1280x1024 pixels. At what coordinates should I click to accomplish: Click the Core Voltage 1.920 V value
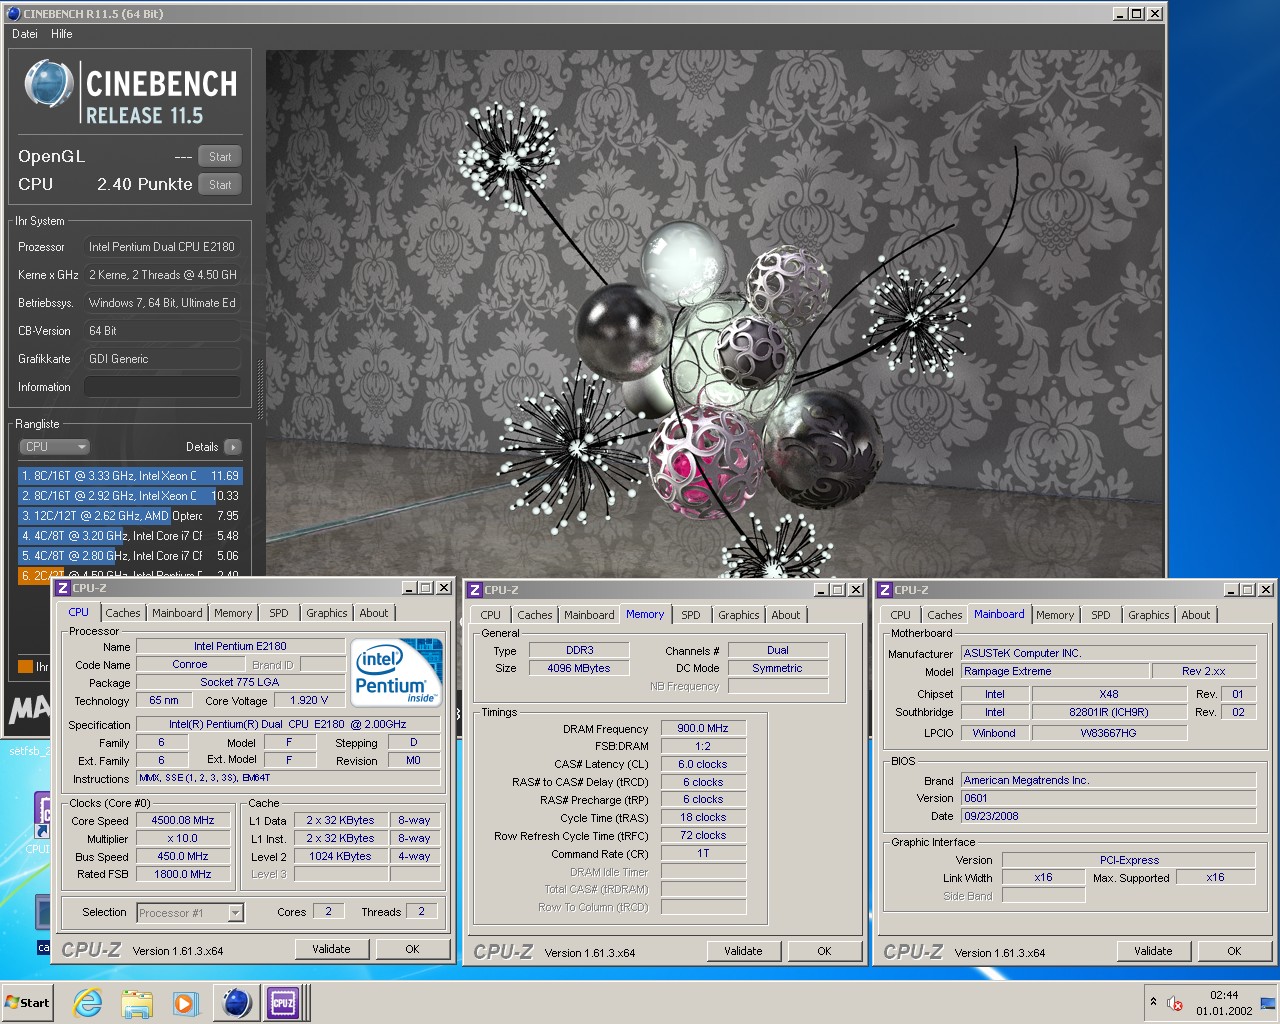[x=309, y=700]
